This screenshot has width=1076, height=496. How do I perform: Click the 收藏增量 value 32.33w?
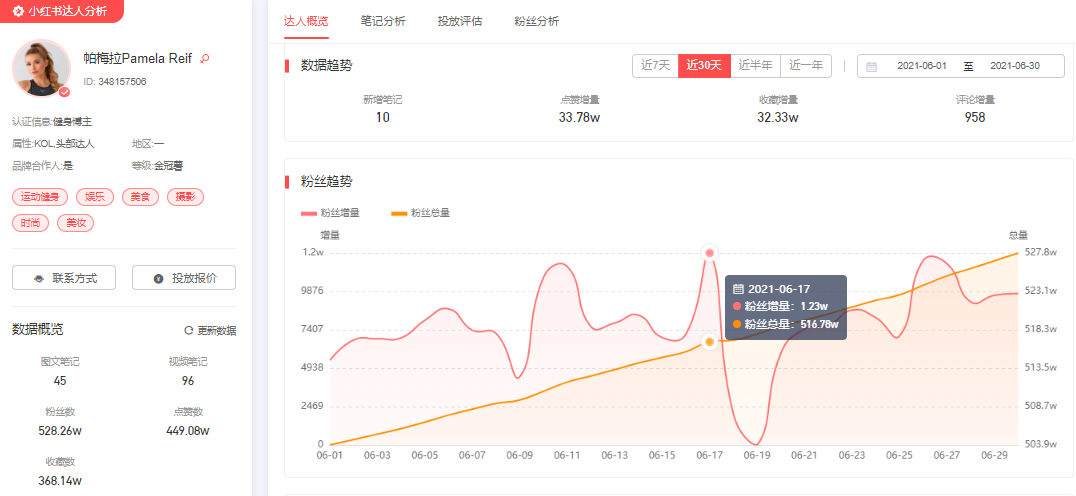pos(777,117)
